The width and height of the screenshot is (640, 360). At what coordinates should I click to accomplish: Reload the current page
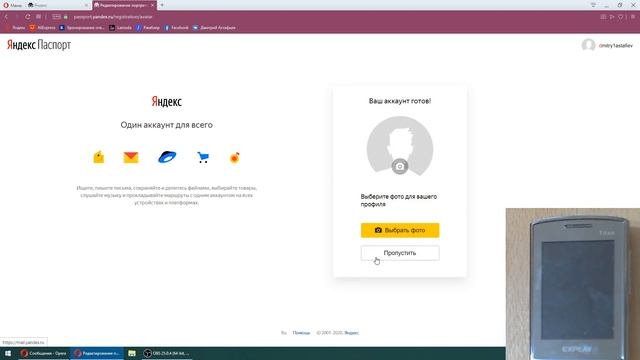click(x=27, y=17)
